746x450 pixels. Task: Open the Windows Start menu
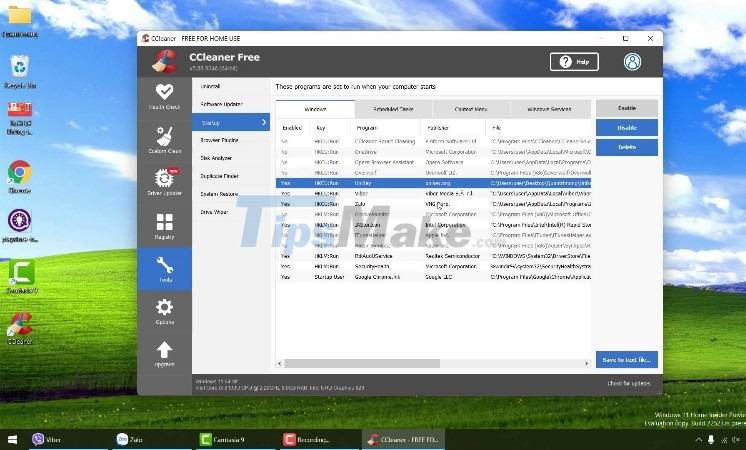click(12, 440)
